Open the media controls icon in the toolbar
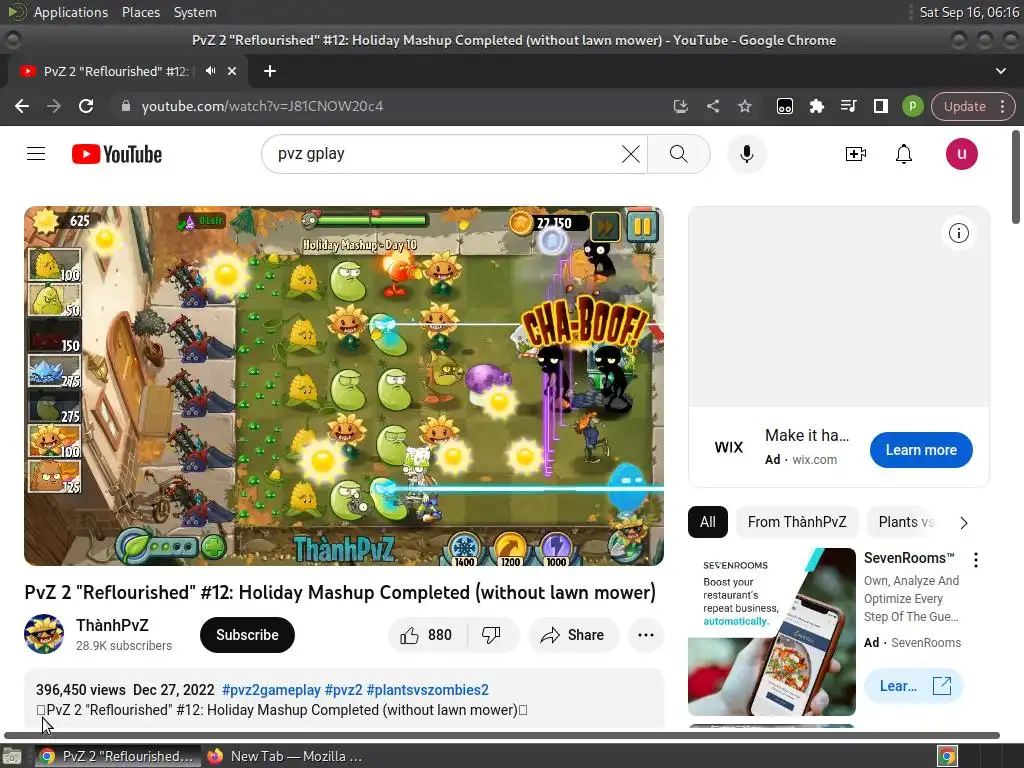1024x768 pixels. coord(848,106)
